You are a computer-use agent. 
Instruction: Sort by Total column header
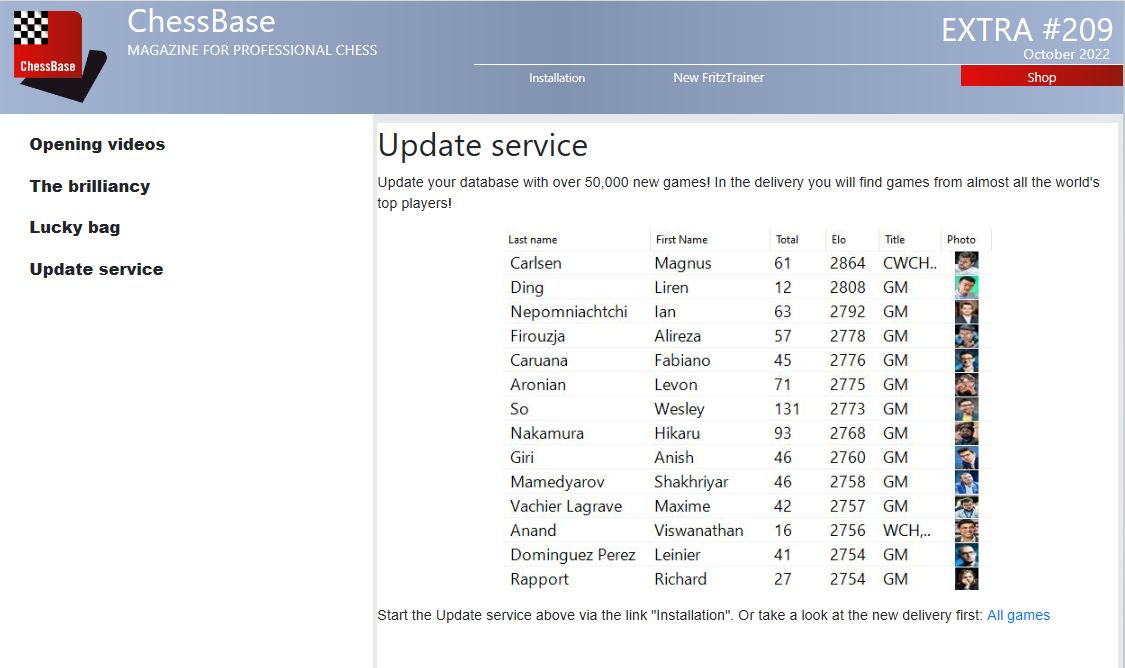(787, 240)
